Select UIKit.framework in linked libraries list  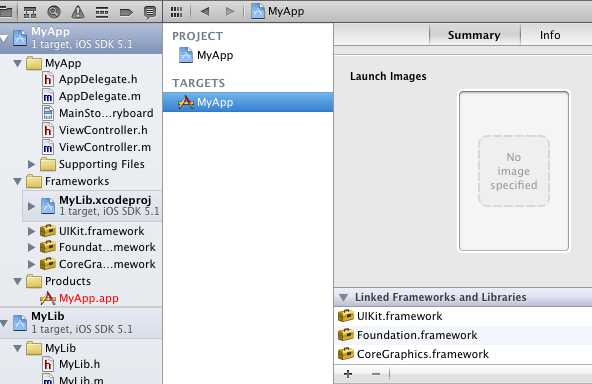coord(463,316)
